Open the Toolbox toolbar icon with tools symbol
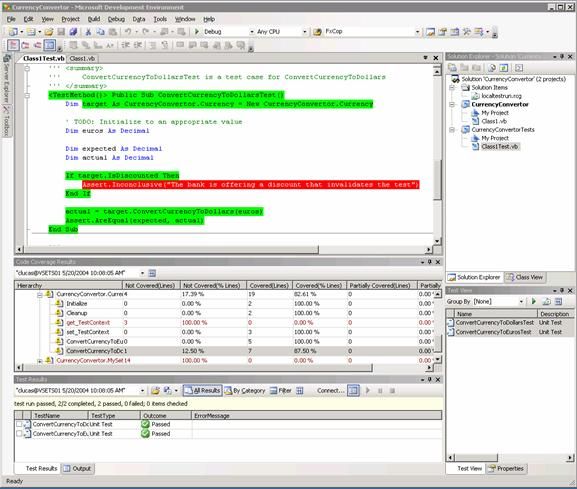This screenshot has width=577, height=489. click(x=467, y=32)
